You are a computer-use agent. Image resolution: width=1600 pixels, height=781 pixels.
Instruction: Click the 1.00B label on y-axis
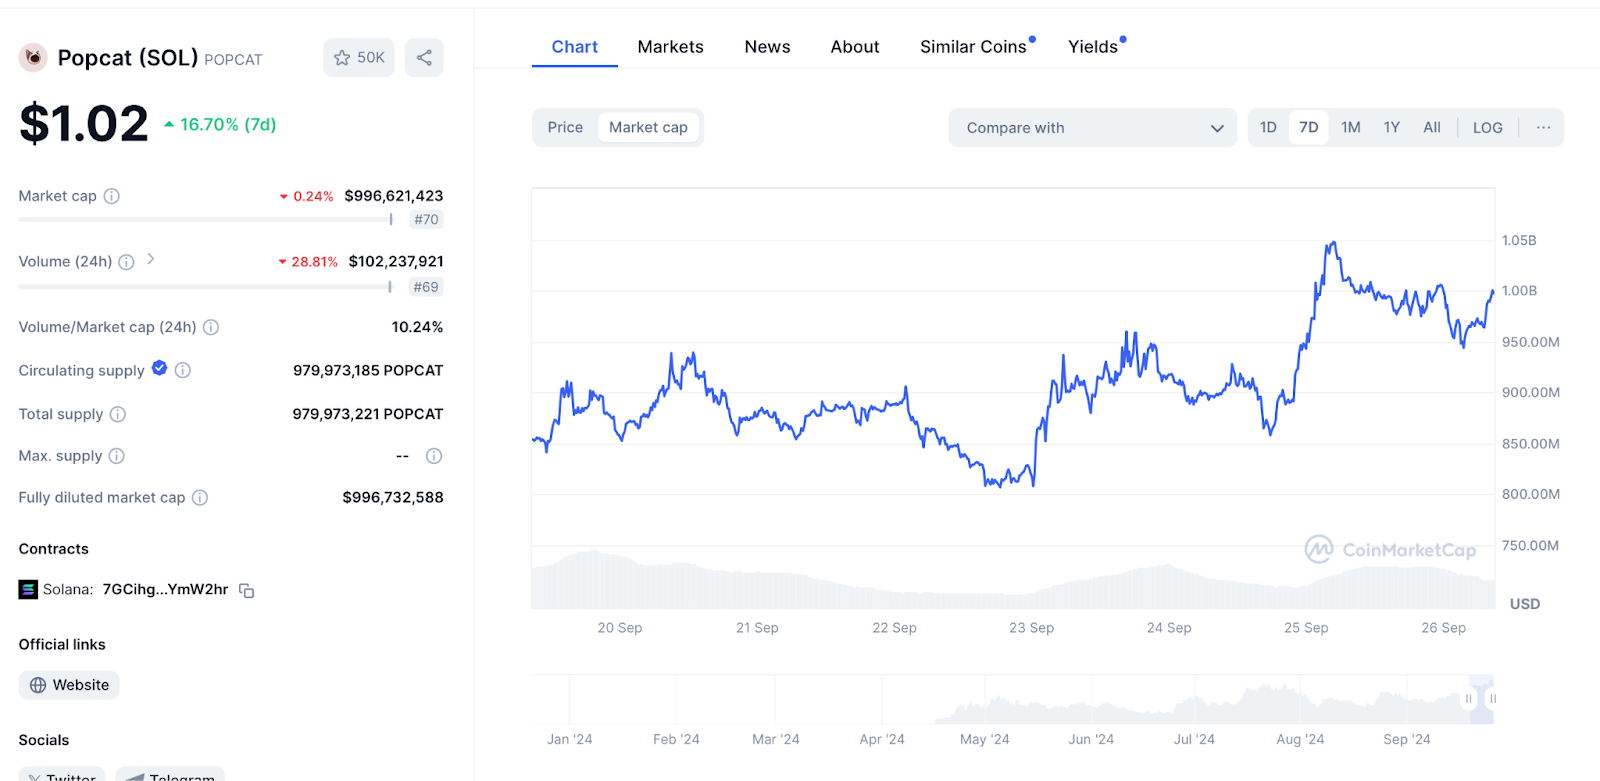[x=1519, y=291]
